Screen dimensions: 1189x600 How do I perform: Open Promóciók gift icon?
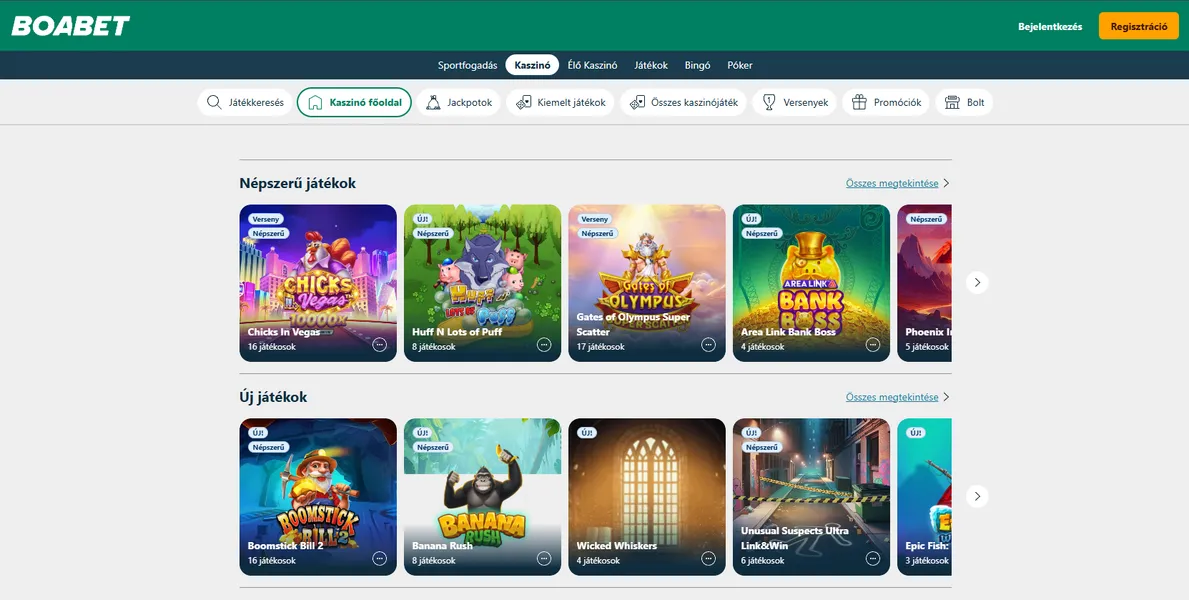click(x=858, y=101)
